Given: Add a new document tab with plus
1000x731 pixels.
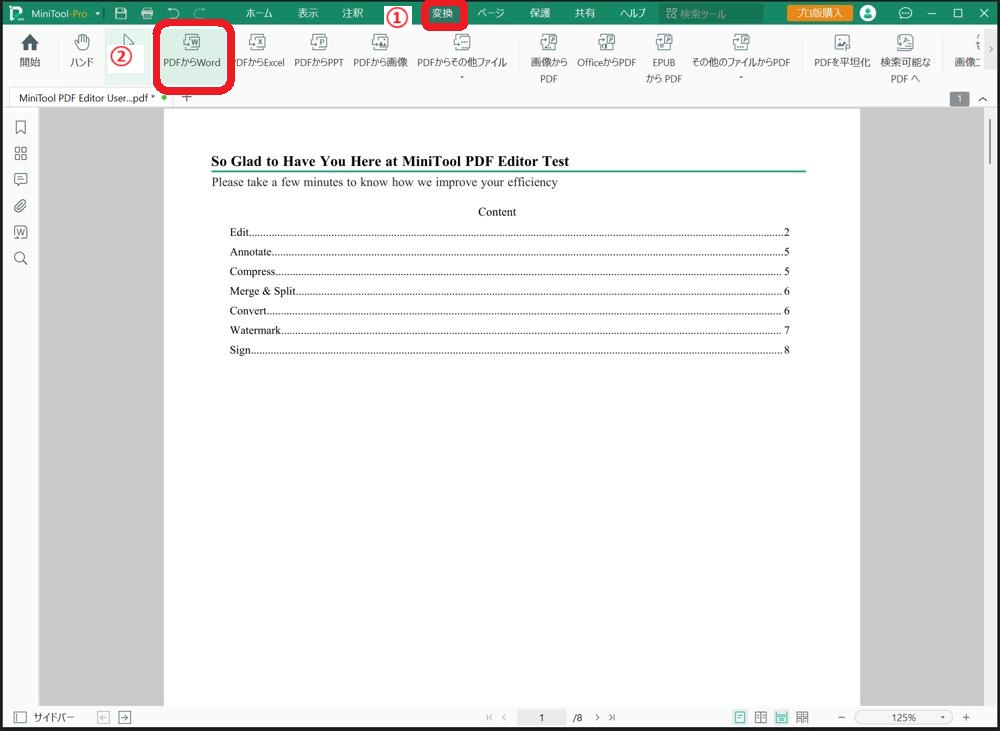Looking at the screenshot, I should [x=186, y=98].
